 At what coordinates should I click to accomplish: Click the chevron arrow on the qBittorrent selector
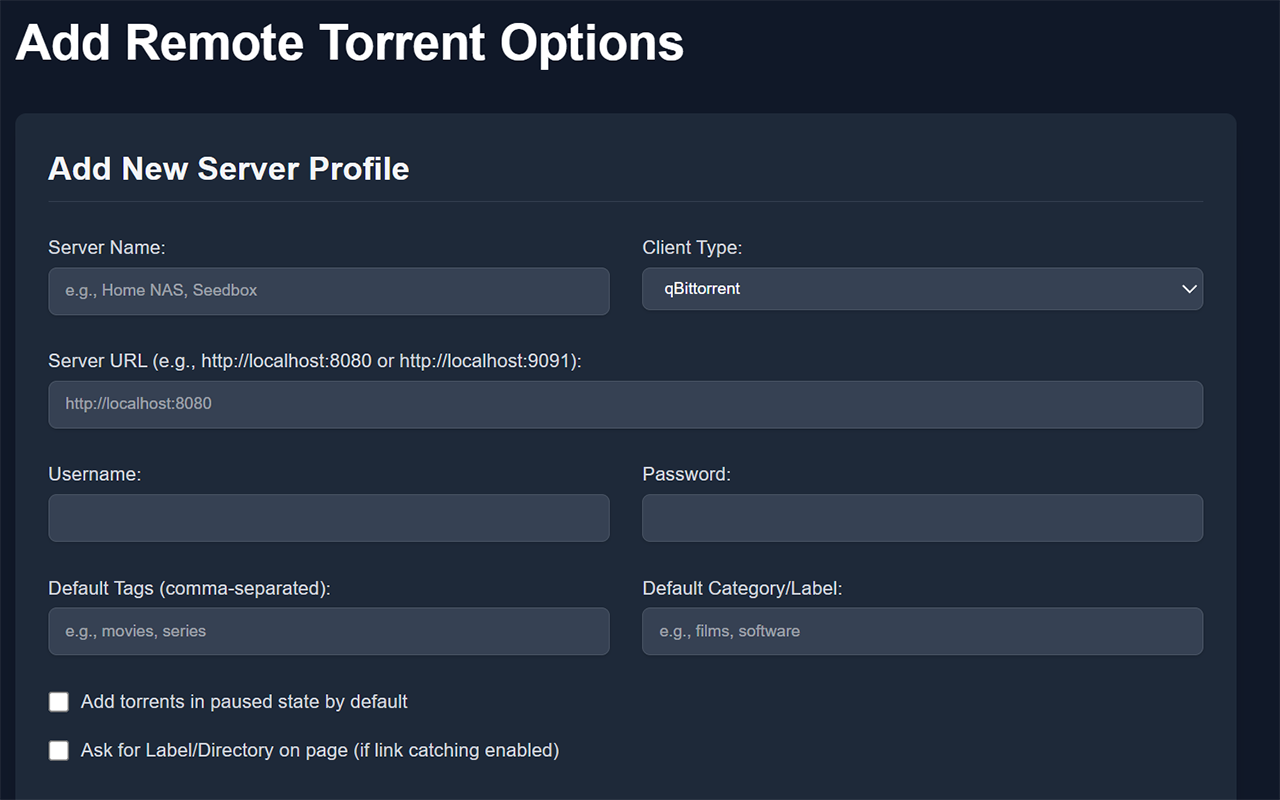point(1189,289)
